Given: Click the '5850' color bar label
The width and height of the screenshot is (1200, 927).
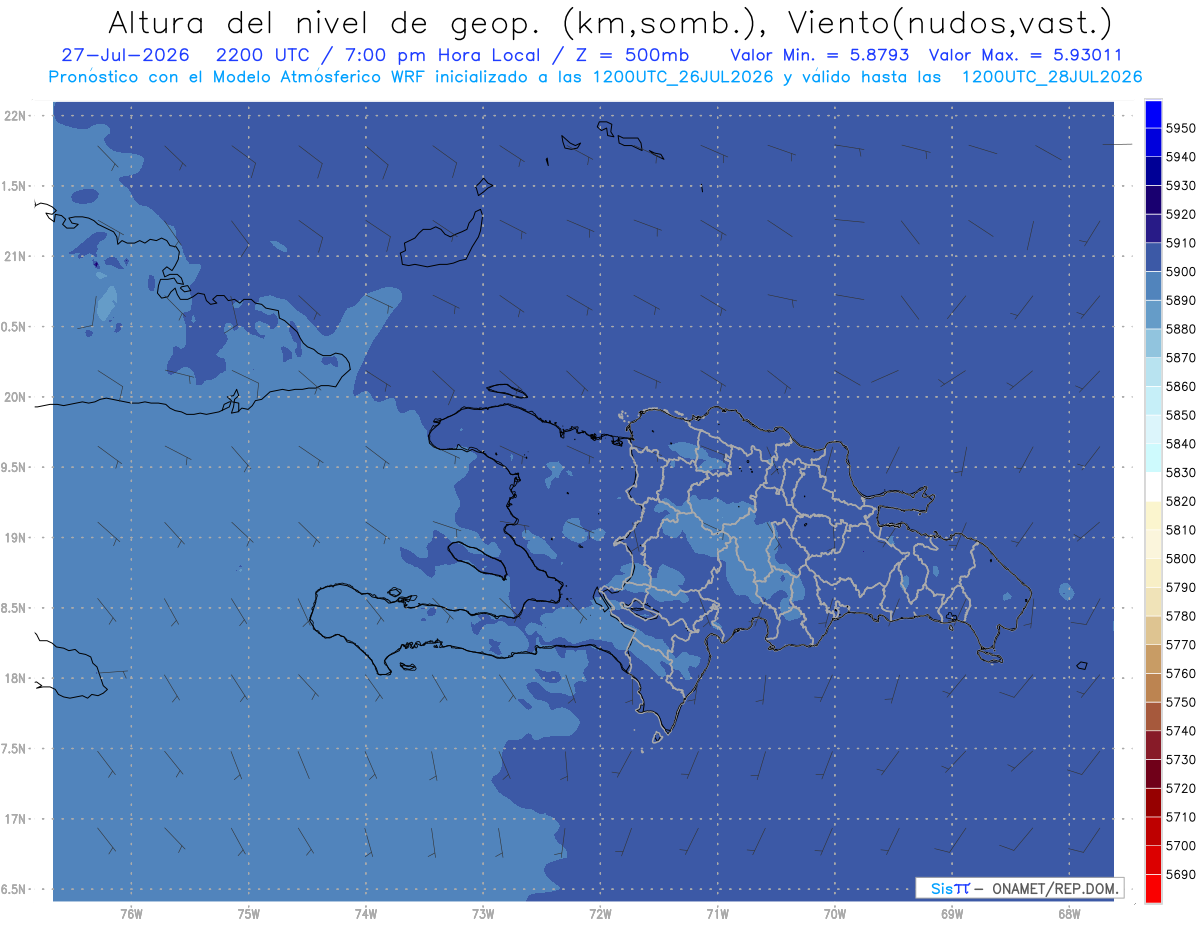Looking at the screenshot, I should [x=1181, y=414].
